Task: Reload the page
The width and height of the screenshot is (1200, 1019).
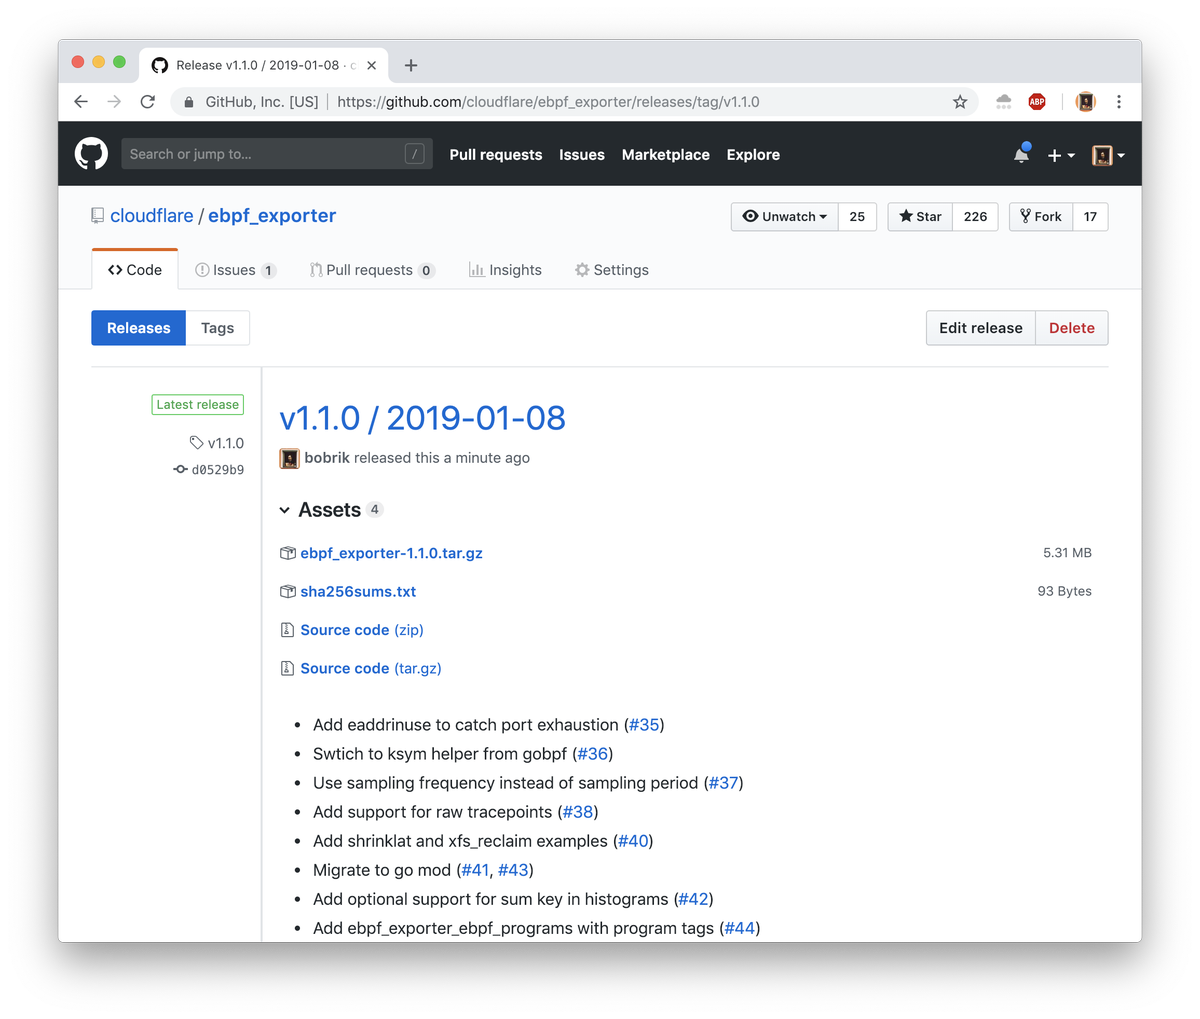Action: click(x=148, y=101)
